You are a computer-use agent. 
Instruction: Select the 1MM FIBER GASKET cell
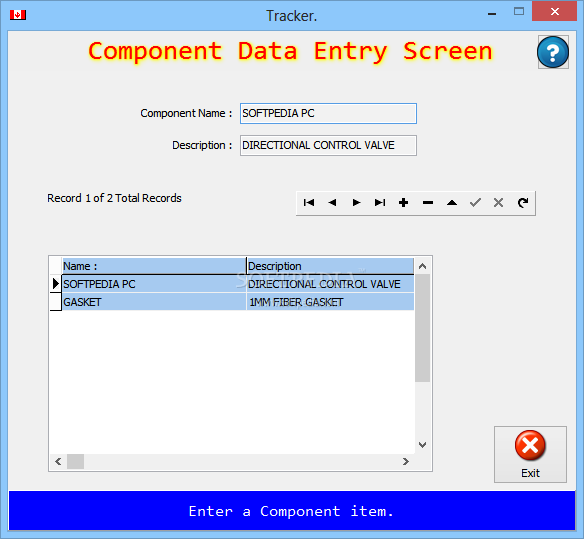(x=330, y=302)
